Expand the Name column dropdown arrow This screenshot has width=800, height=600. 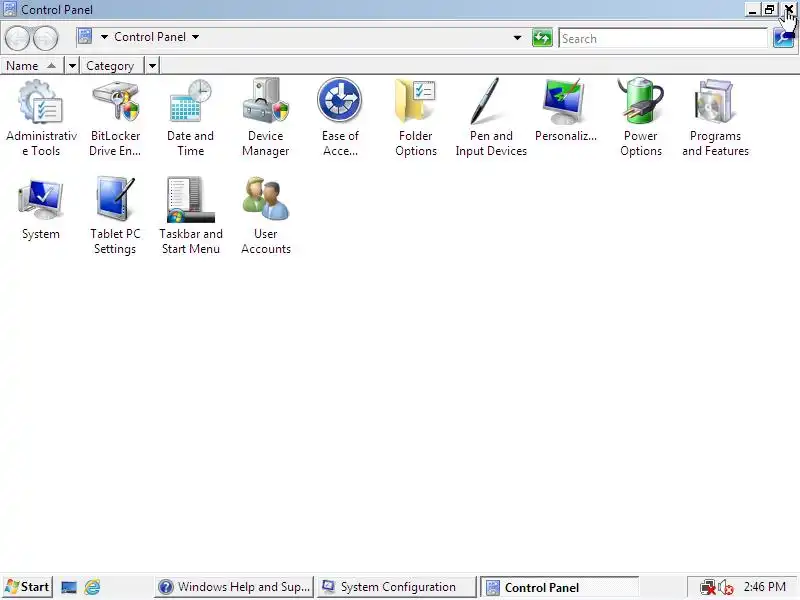pos(72,66)
